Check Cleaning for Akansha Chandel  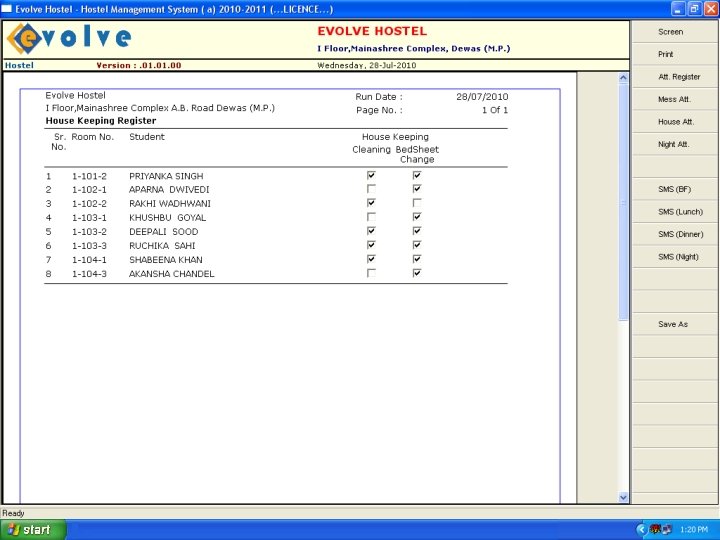pos(371,273)
